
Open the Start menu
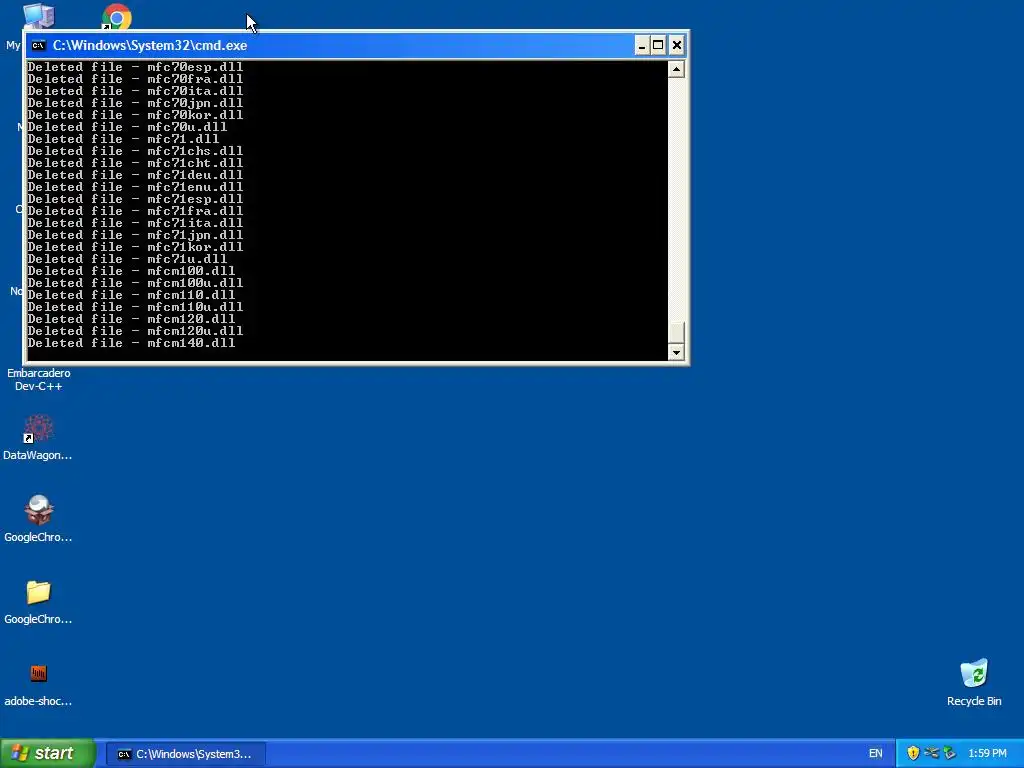click(x=48, y=753)
